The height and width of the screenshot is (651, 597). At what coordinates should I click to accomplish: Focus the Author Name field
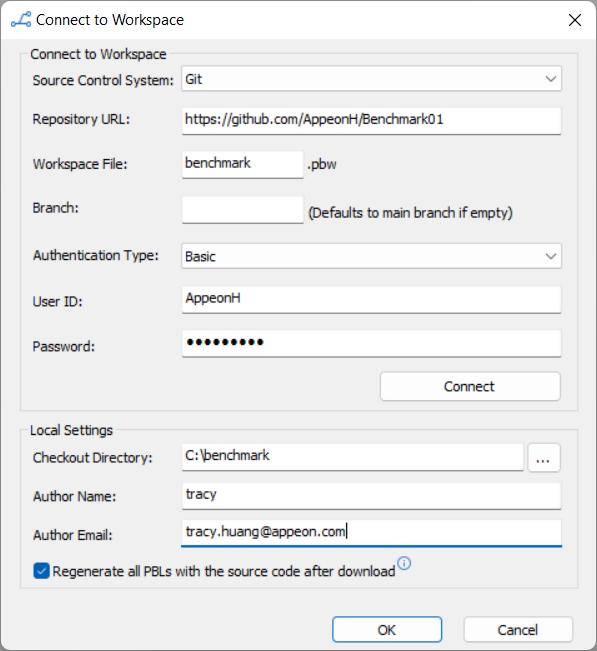(x=371, y=496)
